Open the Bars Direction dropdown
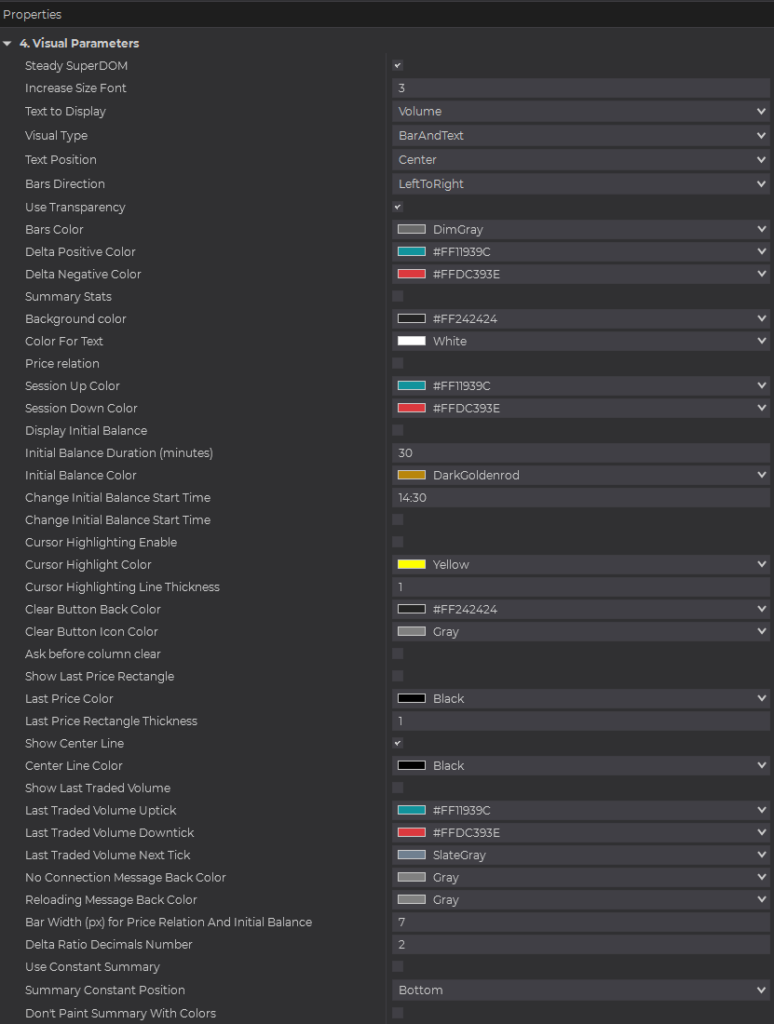 tap(580, 183)
